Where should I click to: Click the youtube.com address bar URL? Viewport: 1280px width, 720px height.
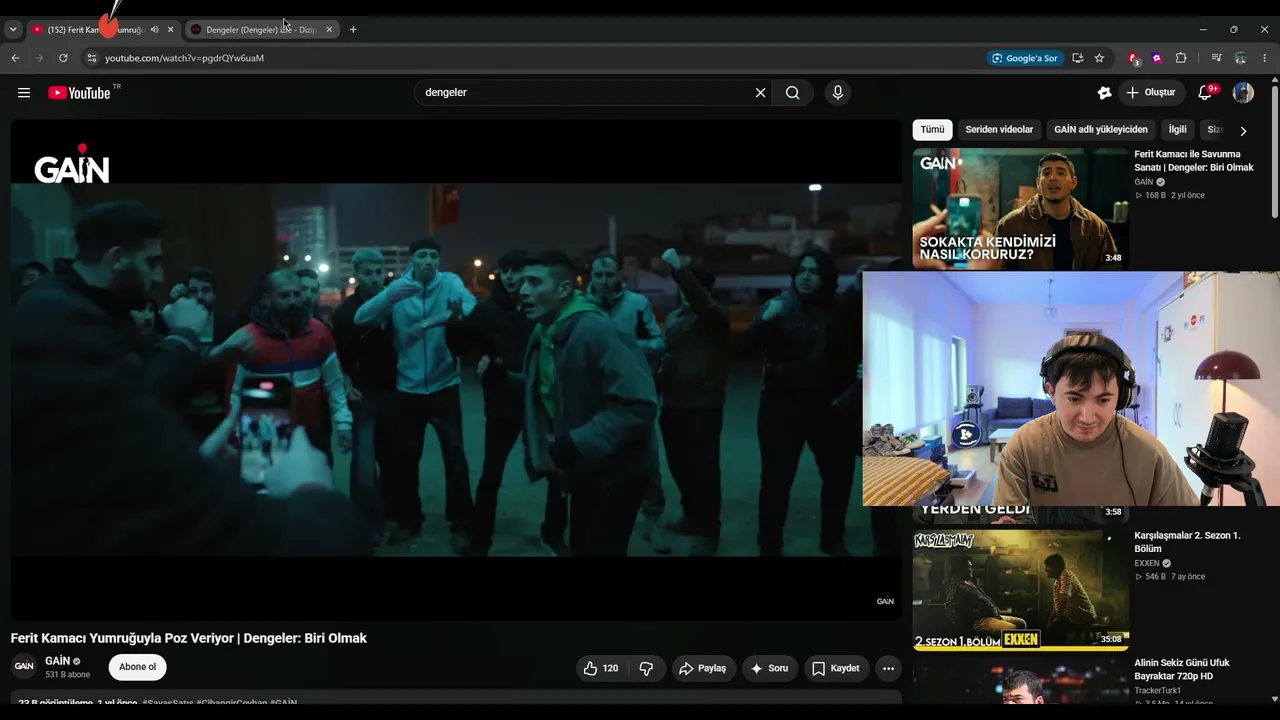click(185, 58)
